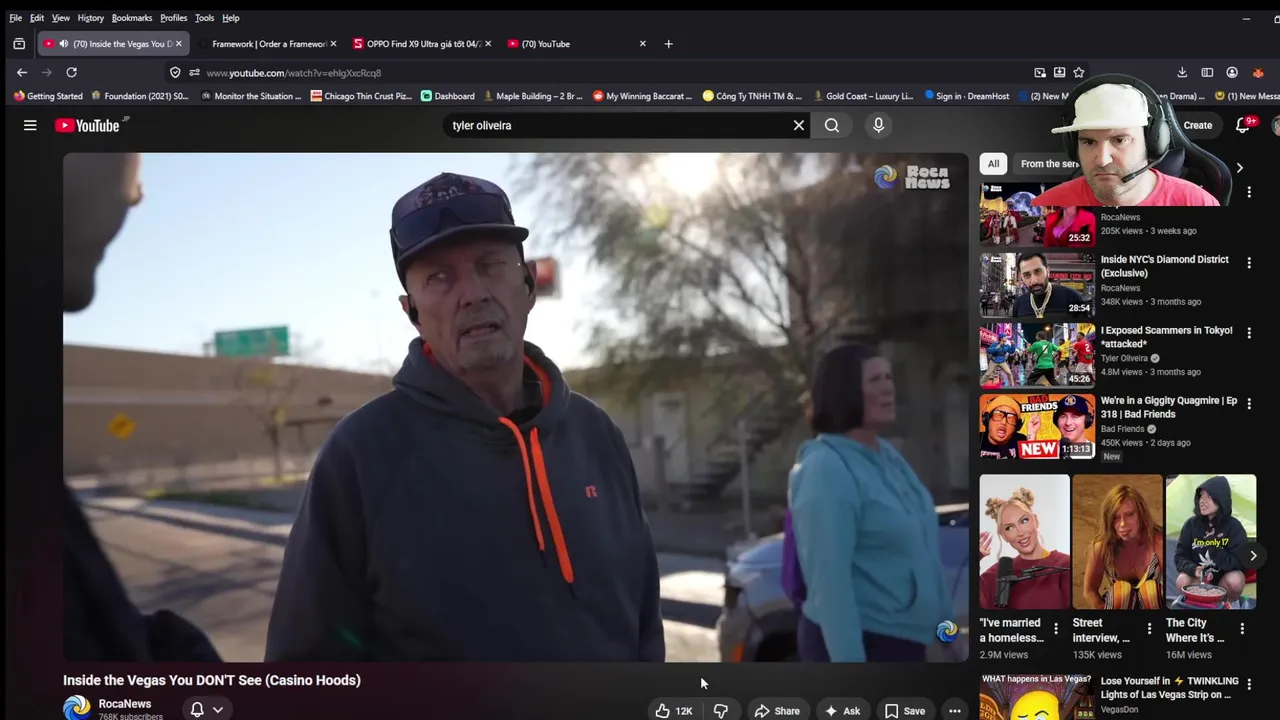This screenshot has height=720, width=1280.
Task: Open options for Lose Yourself in Twinkling video
Action: pos(1248,685)
